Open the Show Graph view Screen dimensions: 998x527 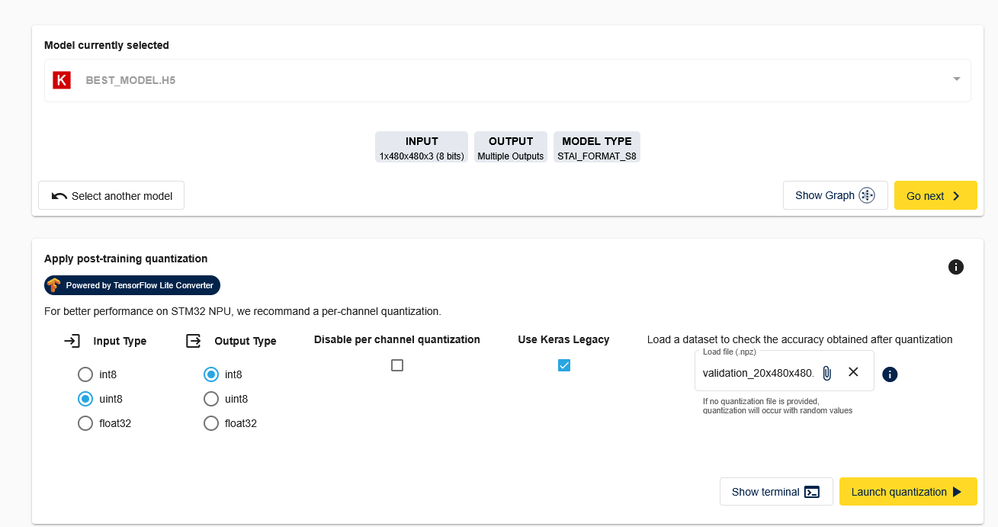[835, 196]
